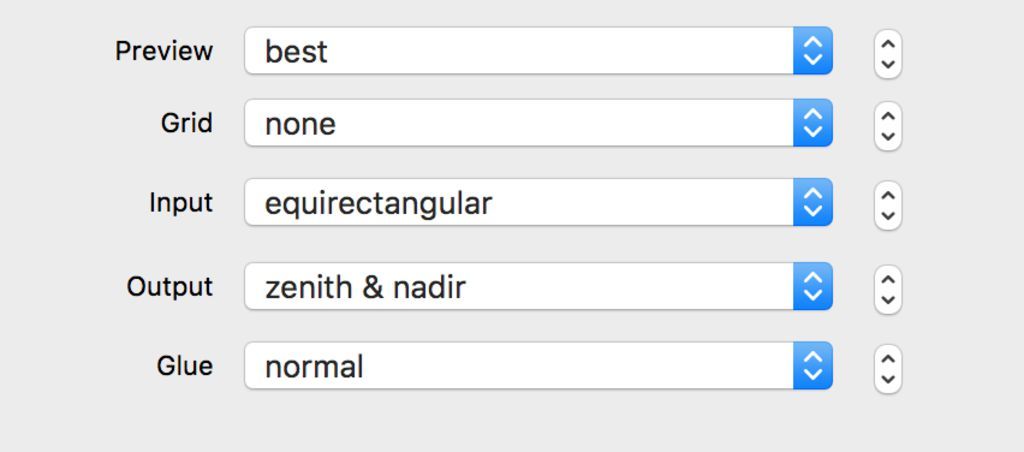The image size is (1024, 452).
Task: Click the blue chevron button on Preview popup
Action: [x=813, y=51]
